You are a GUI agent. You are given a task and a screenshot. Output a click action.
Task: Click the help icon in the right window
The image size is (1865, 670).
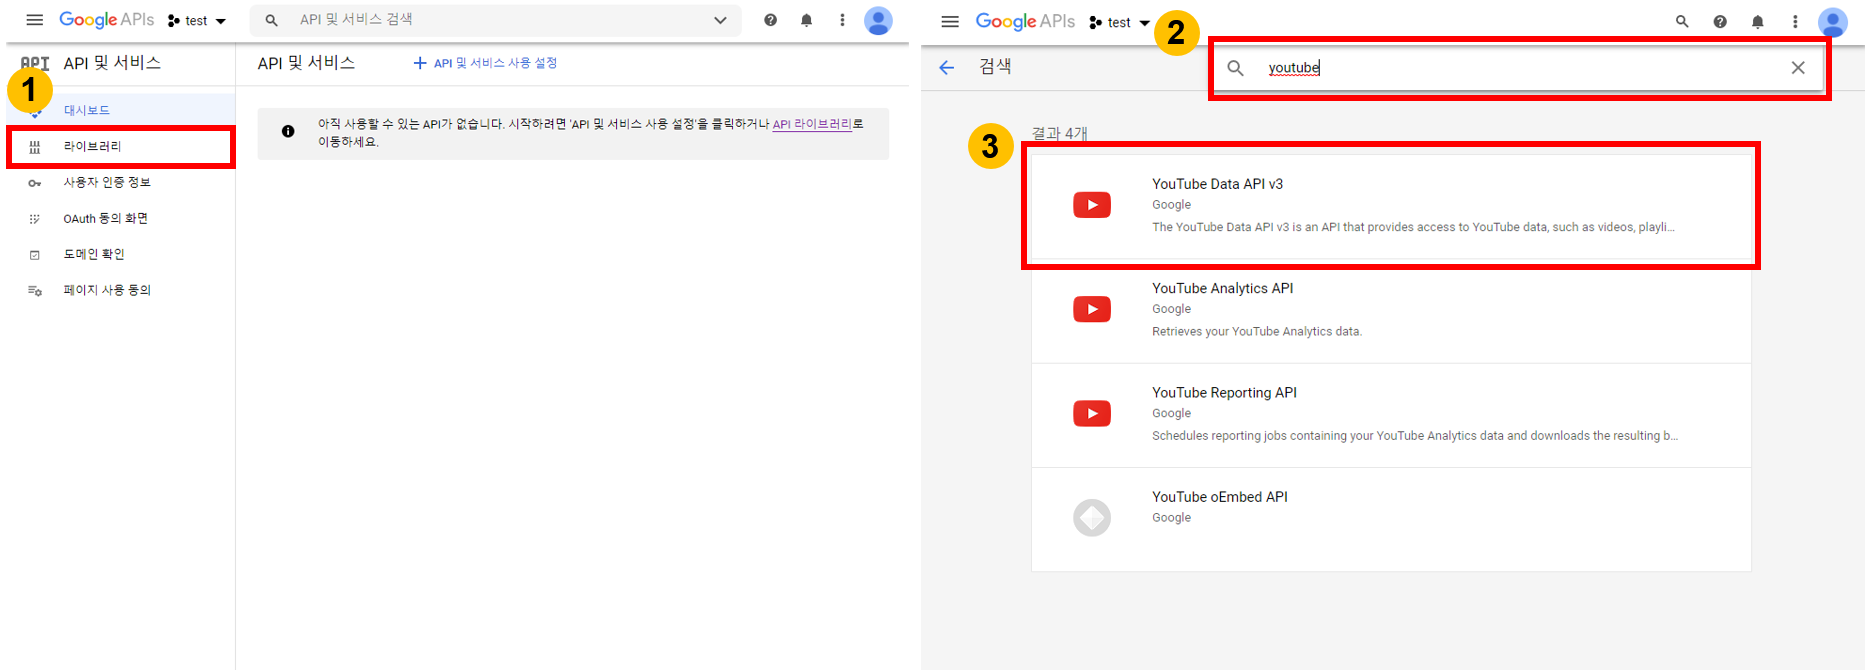pyautogui.click(x=1720, y=21)
